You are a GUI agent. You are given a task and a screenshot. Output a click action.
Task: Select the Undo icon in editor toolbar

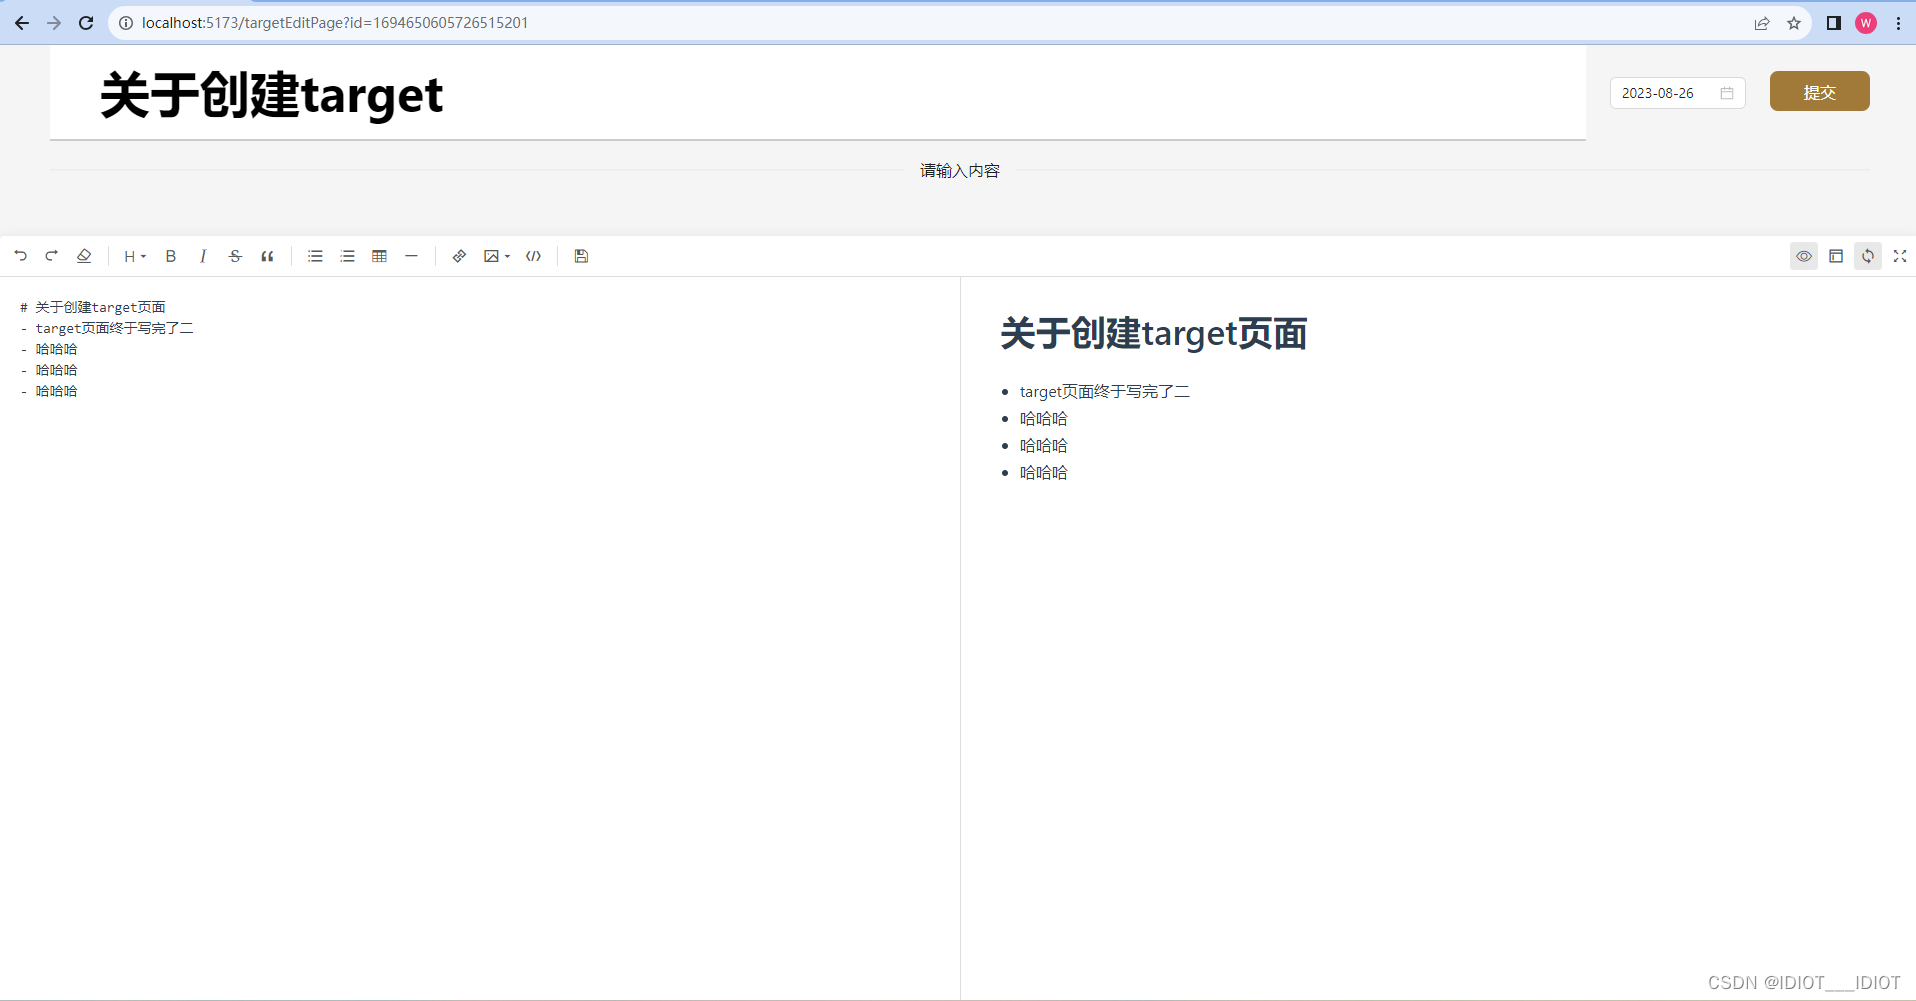click(20, 256)
